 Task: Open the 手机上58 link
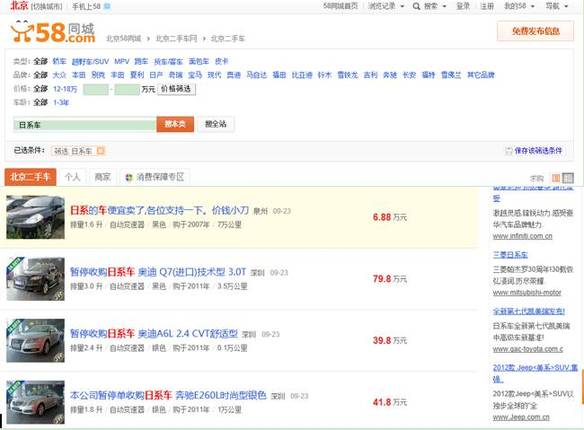click(x=86, y=6)
